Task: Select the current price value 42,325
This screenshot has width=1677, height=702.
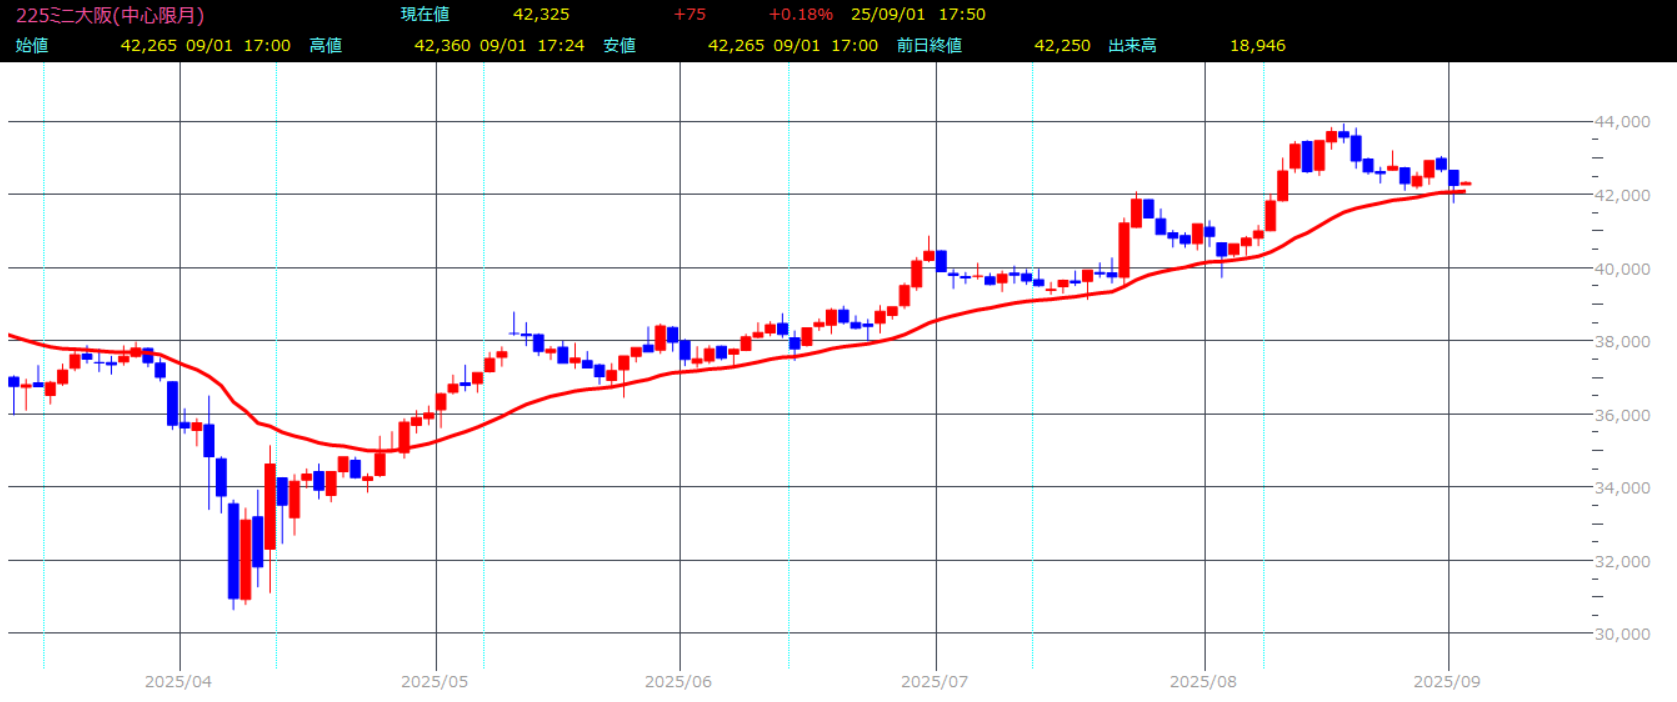Action: tap(541, 15)
